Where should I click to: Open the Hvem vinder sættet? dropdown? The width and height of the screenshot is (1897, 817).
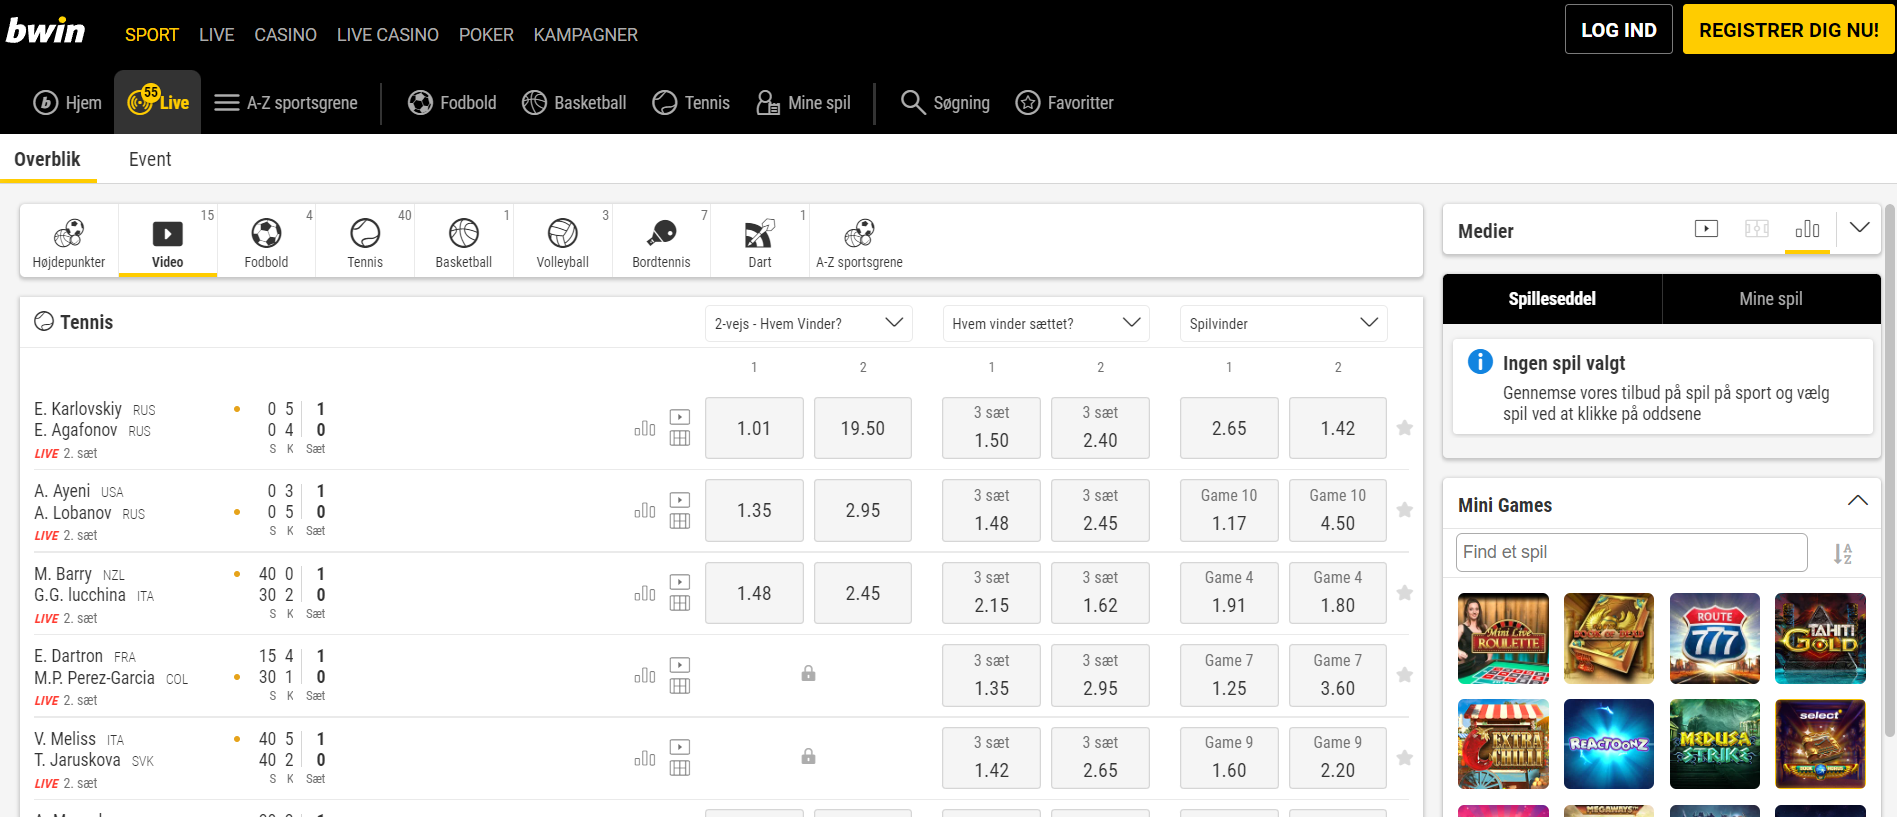1046,323
